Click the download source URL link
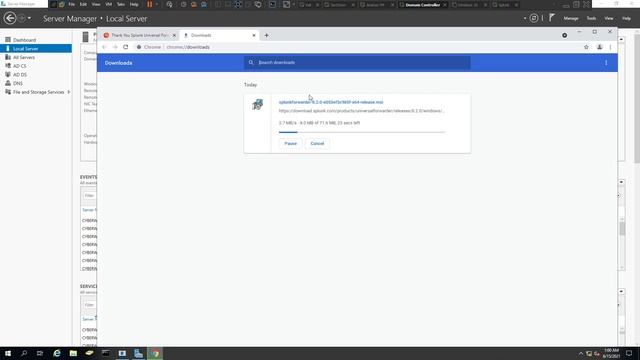 362,111
